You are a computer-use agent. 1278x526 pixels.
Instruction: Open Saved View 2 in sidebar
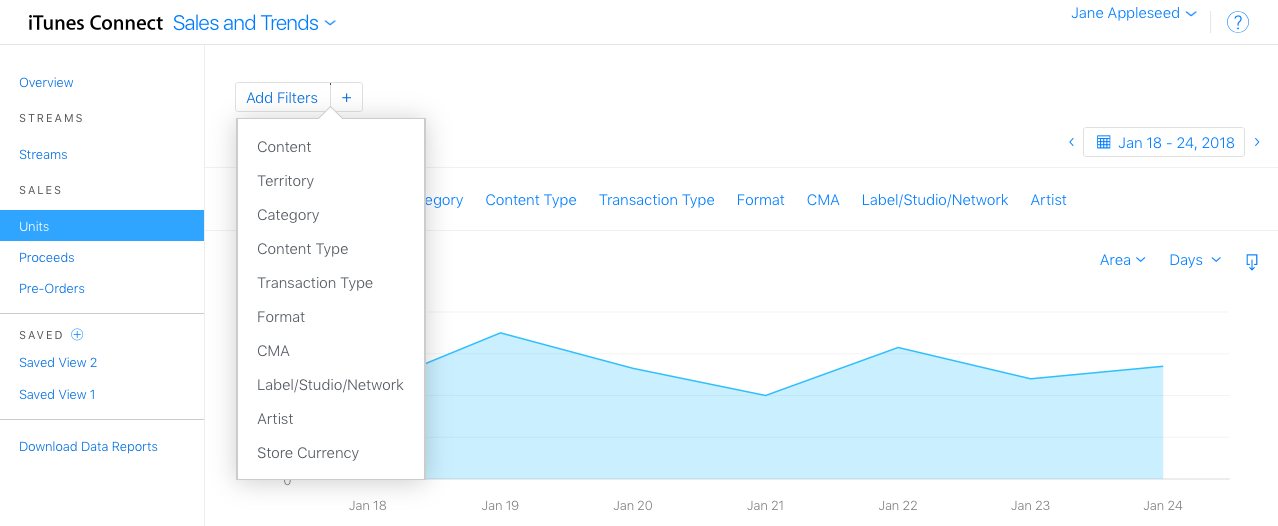(x=58, y=363)
